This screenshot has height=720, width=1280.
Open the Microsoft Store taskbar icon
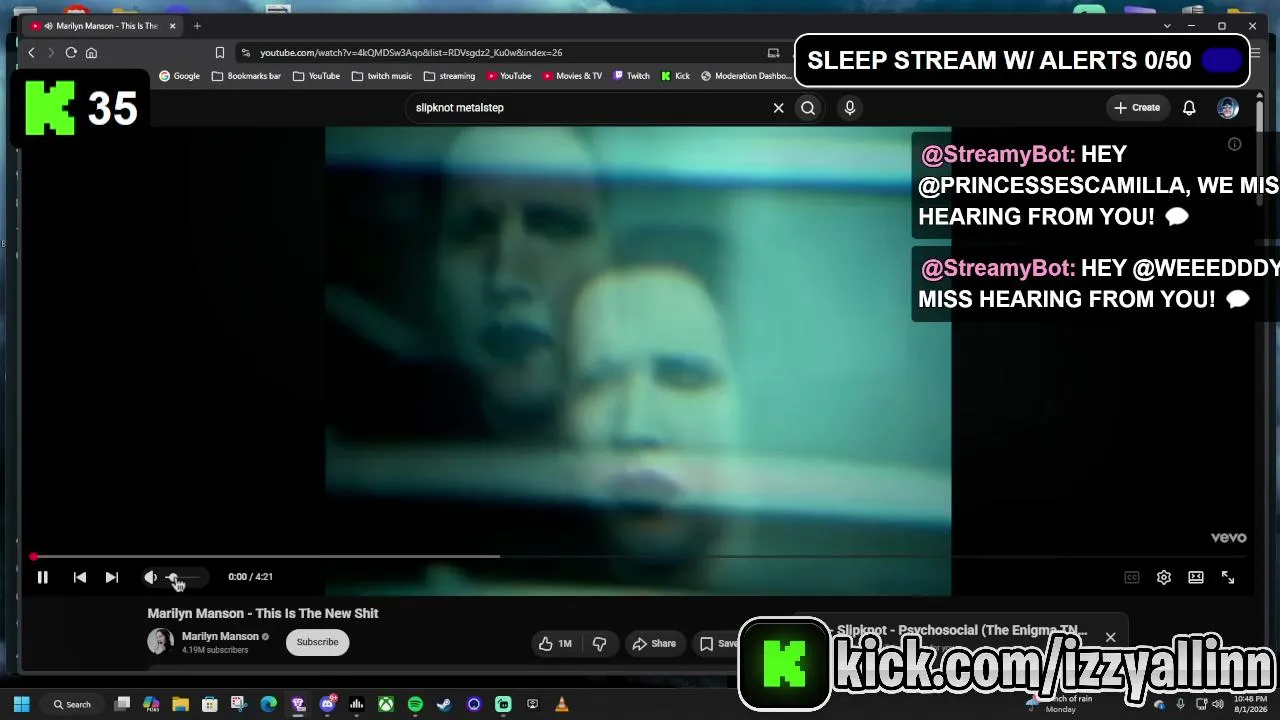(x=209, y=704)
